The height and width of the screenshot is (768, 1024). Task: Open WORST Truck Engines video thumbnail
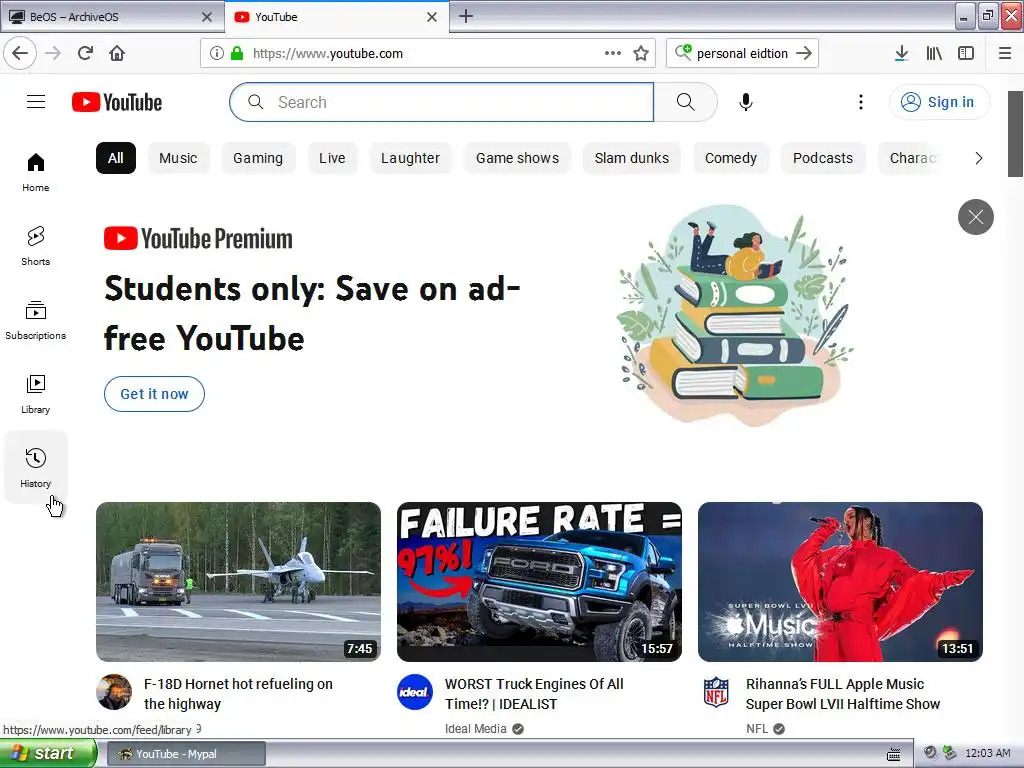(539, 581)
